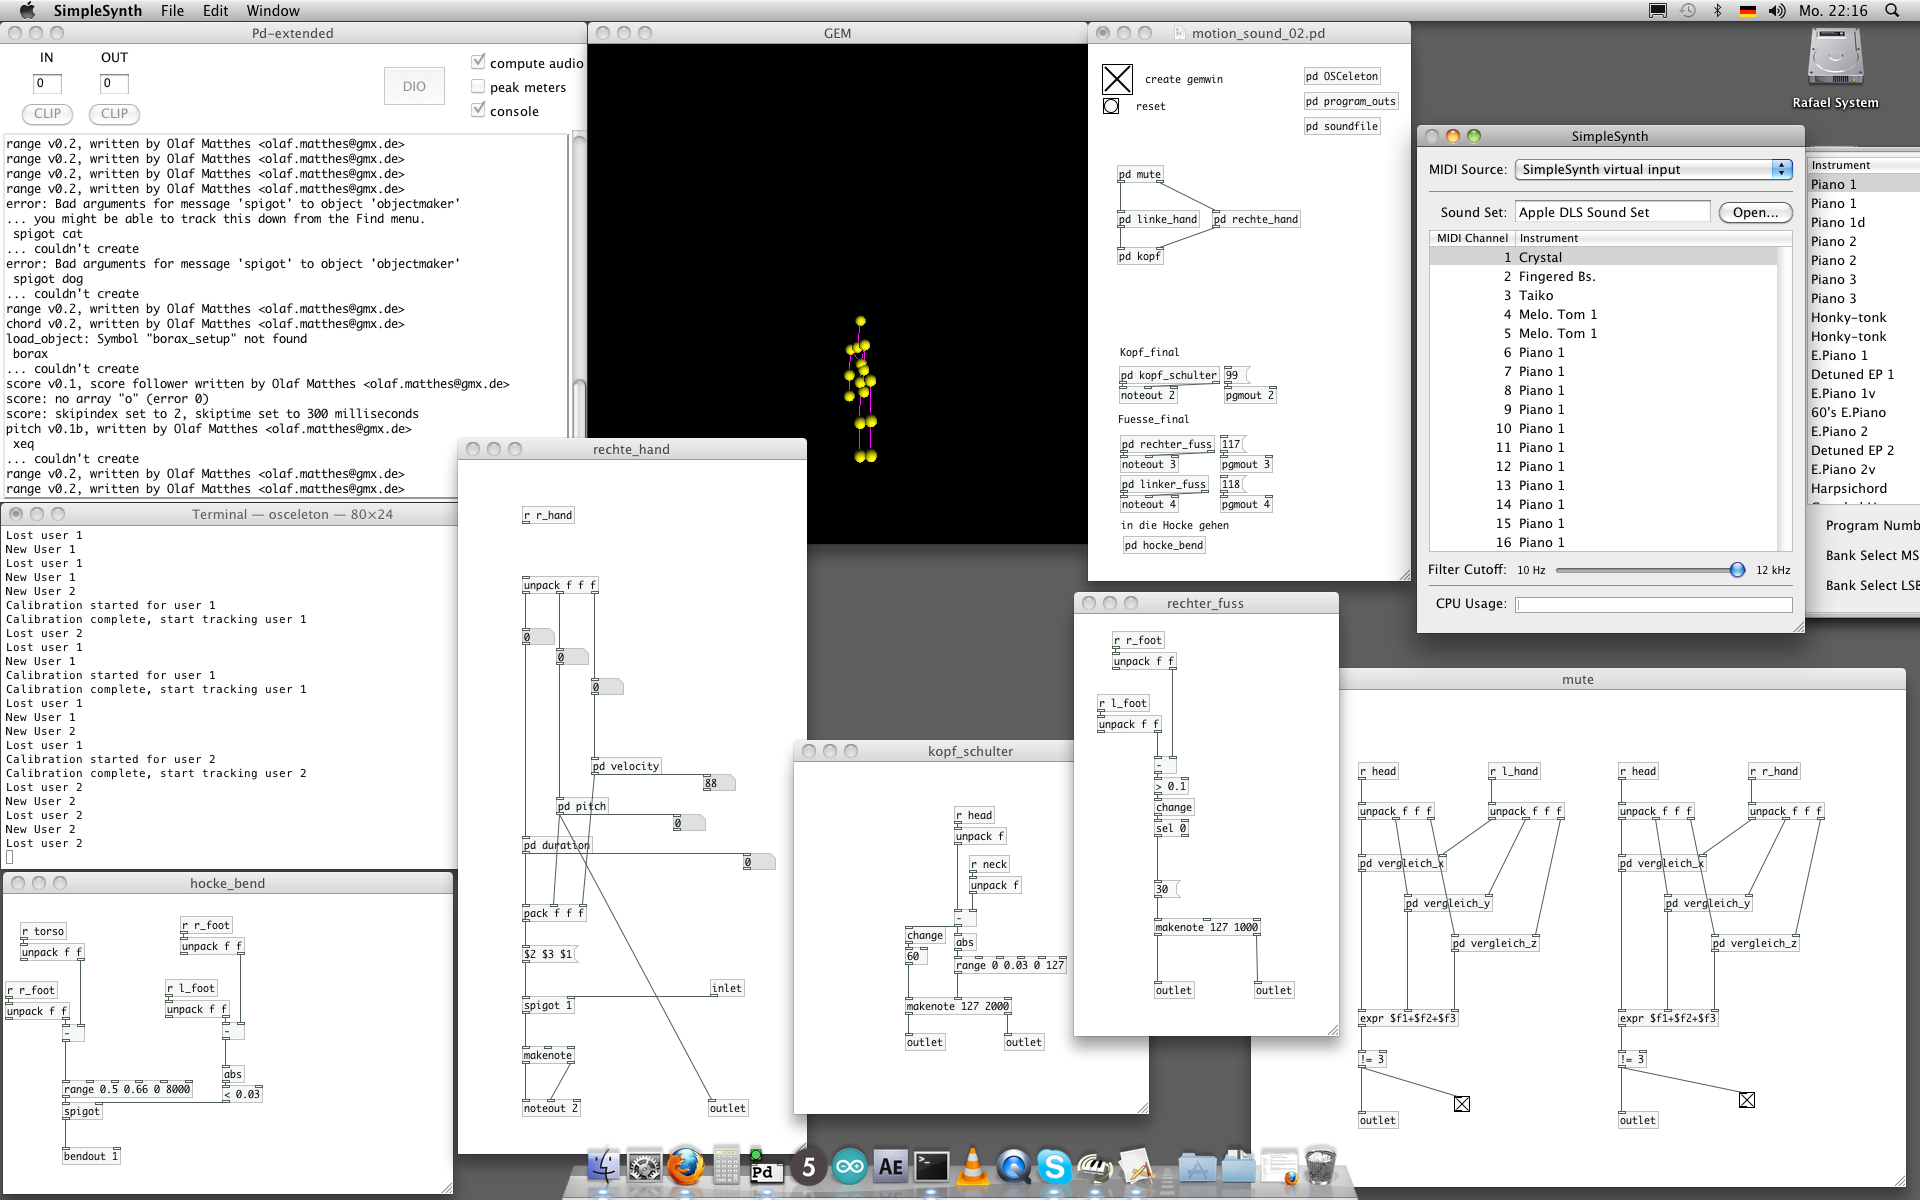Click SimpleSynth keyboard icon in dock
Viewport: 1920px width, 1200px height.
tap(1095, 1166)
